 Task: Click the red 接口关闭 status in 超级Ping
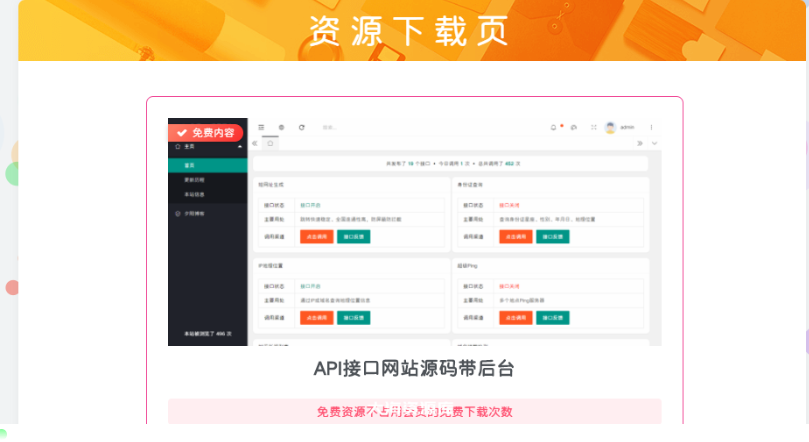tap(509, 286)
